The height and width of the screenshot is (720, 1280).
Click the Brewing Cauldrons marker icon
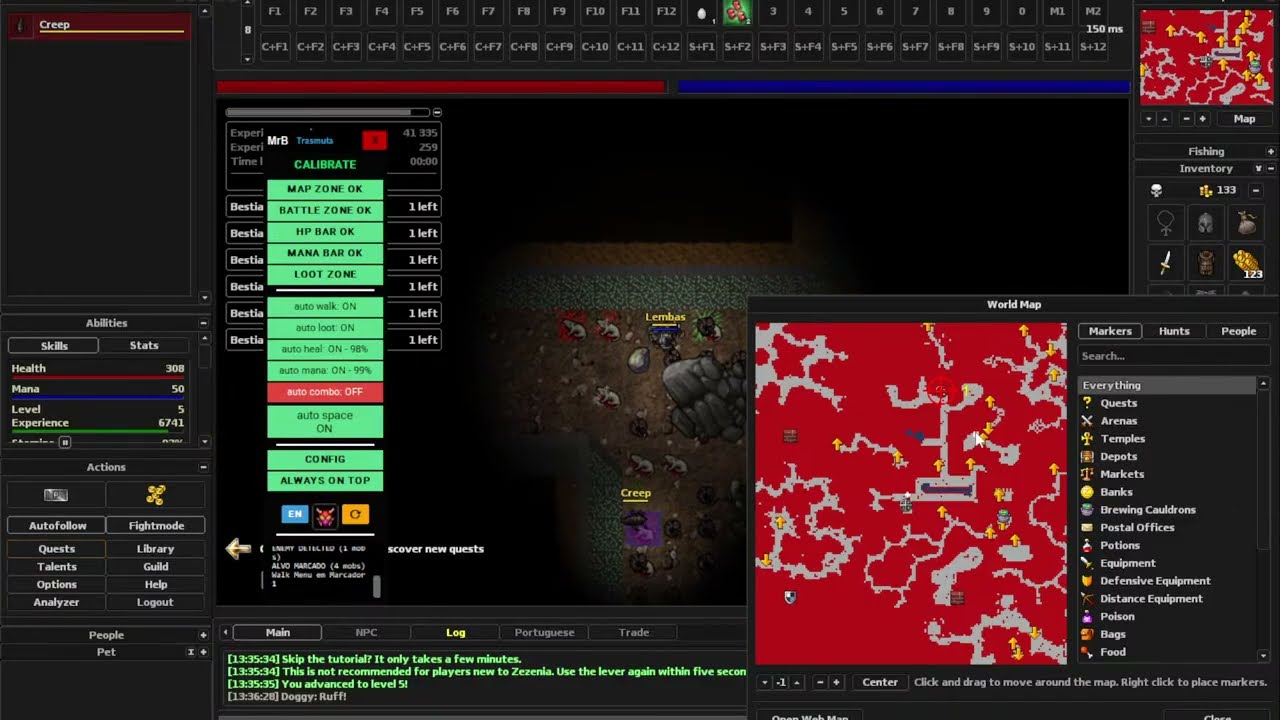pos(1087,510)
